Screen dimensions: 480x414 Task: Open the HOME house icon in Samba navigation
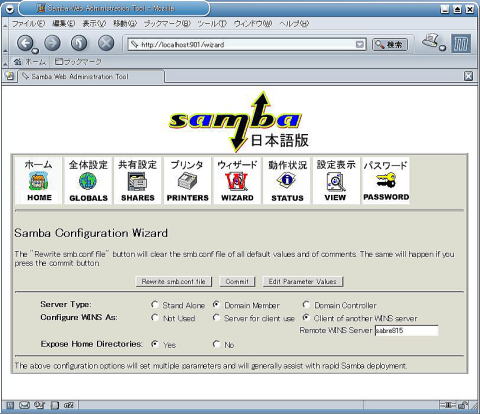pyautogui.click(x=39, y=182)
